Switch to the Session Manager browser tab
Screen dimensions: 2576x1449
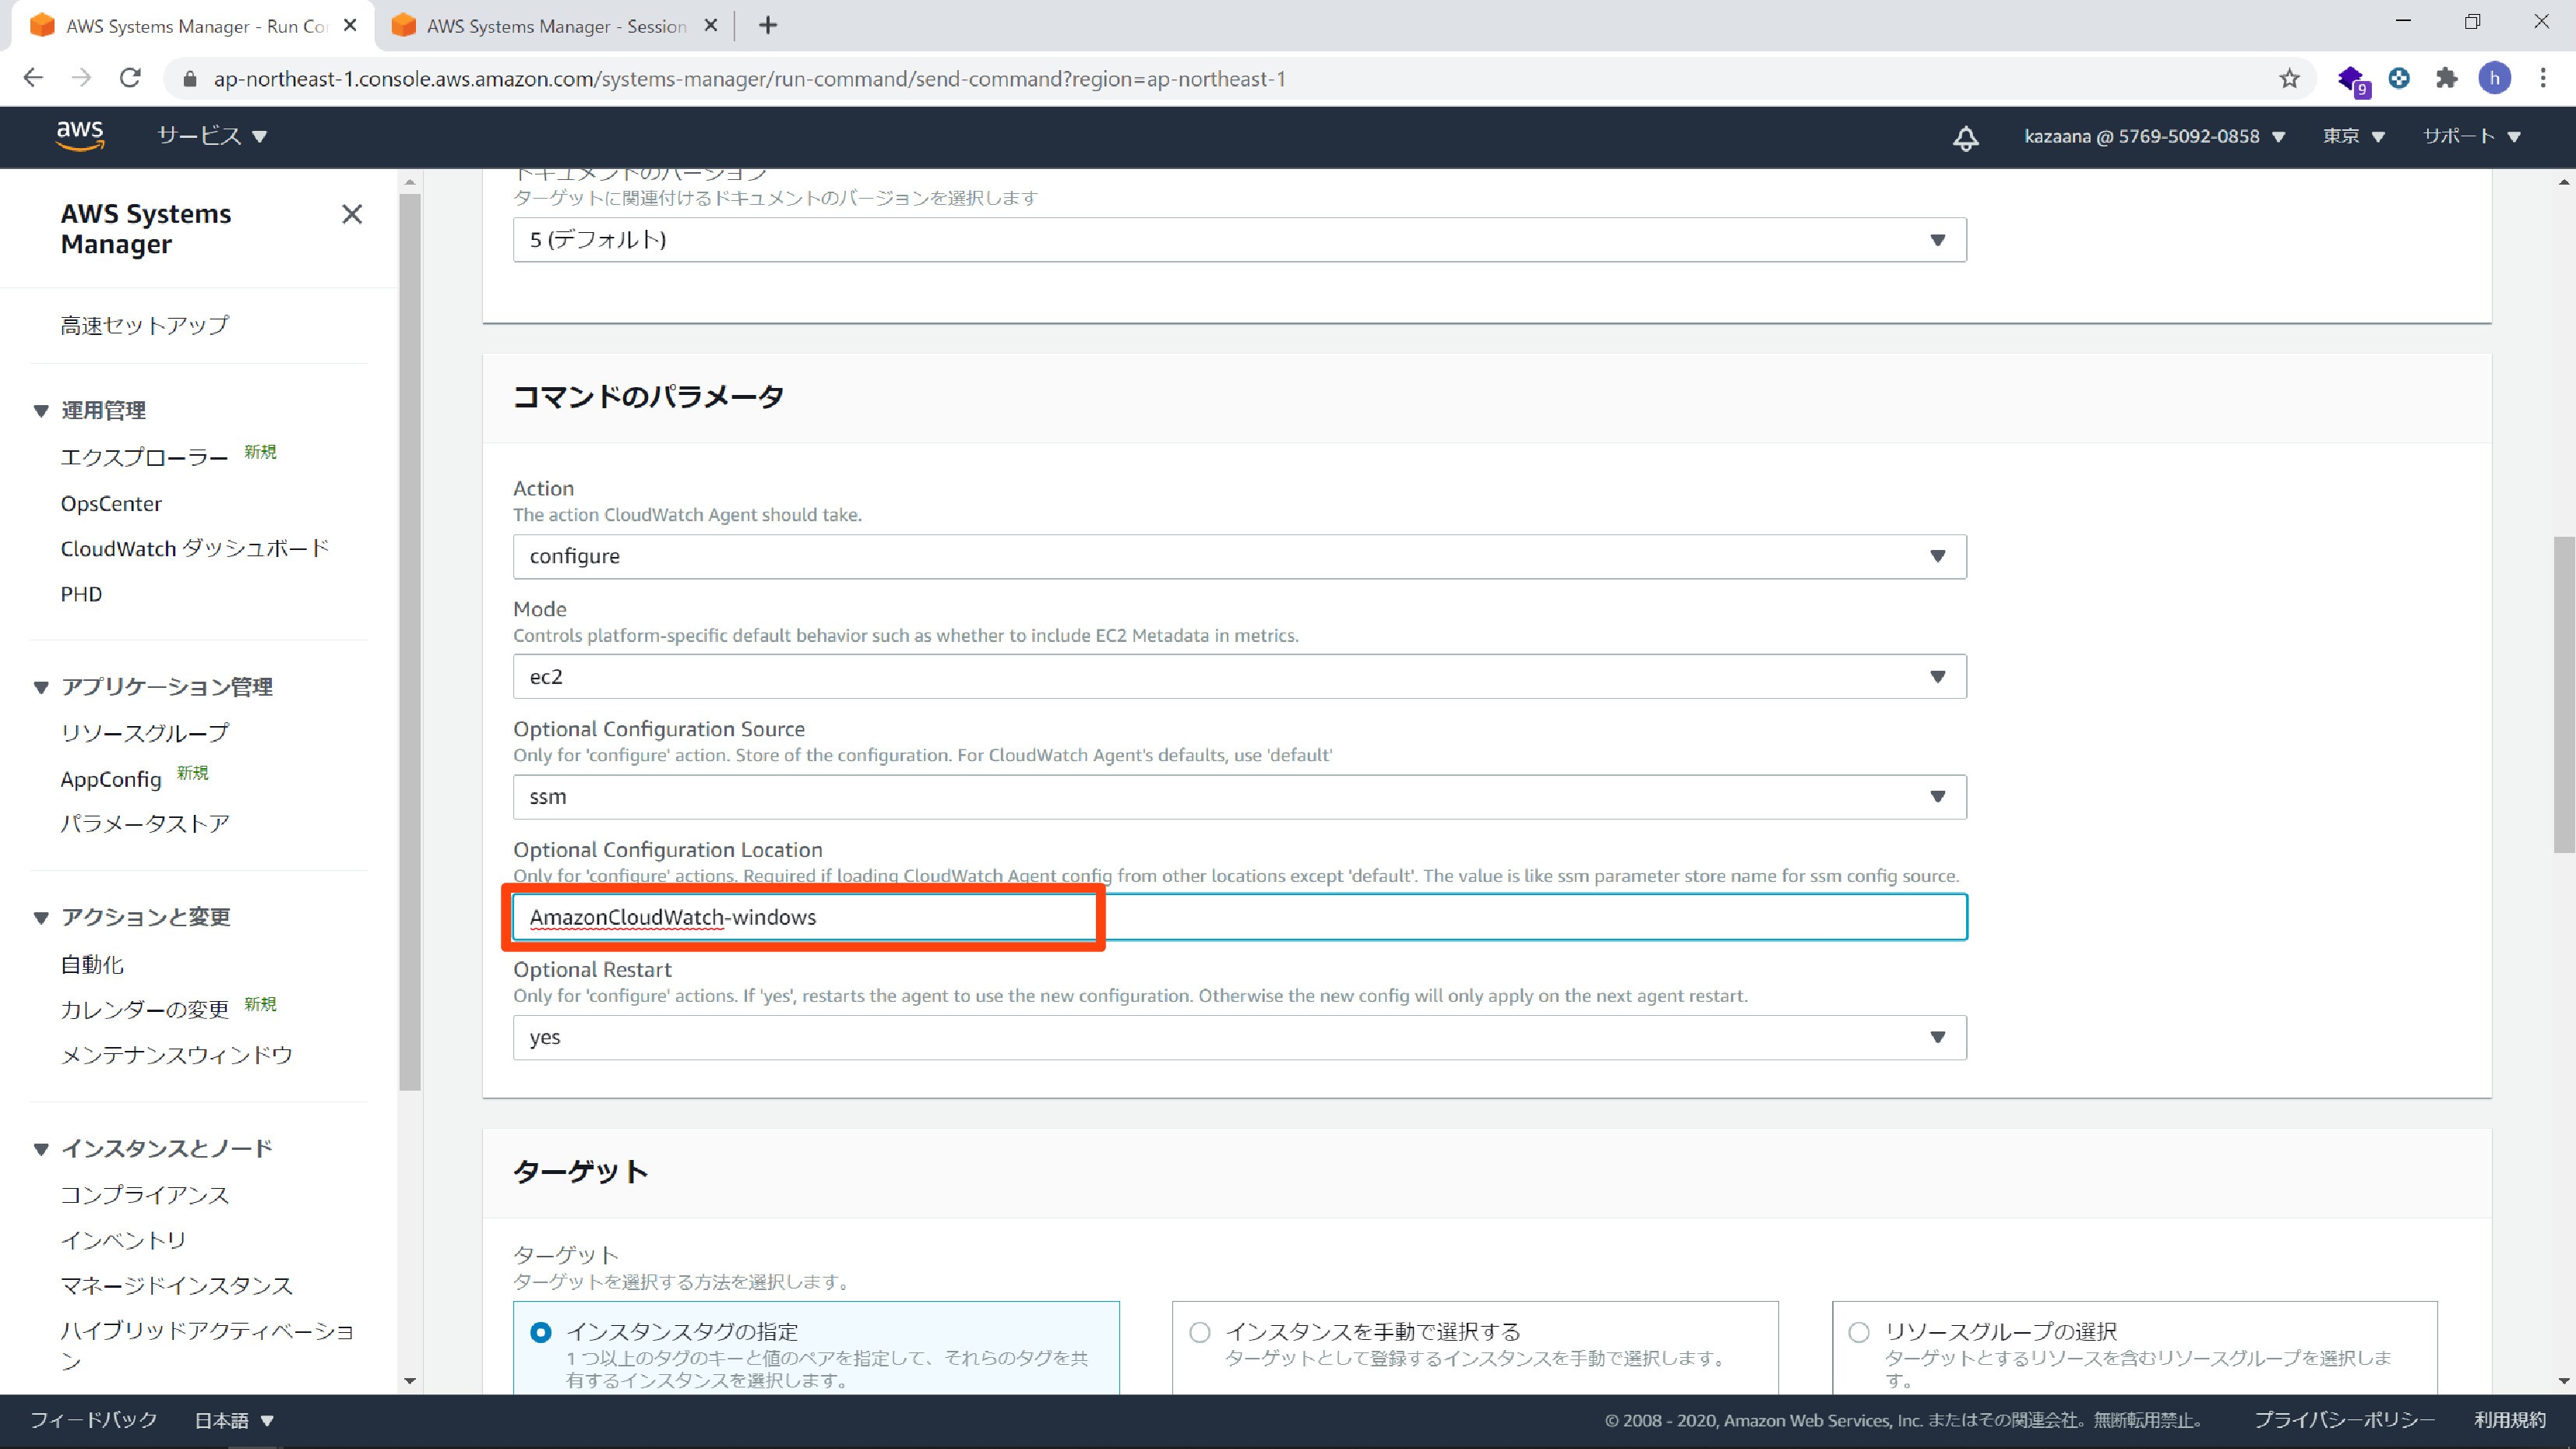[555, 26]
